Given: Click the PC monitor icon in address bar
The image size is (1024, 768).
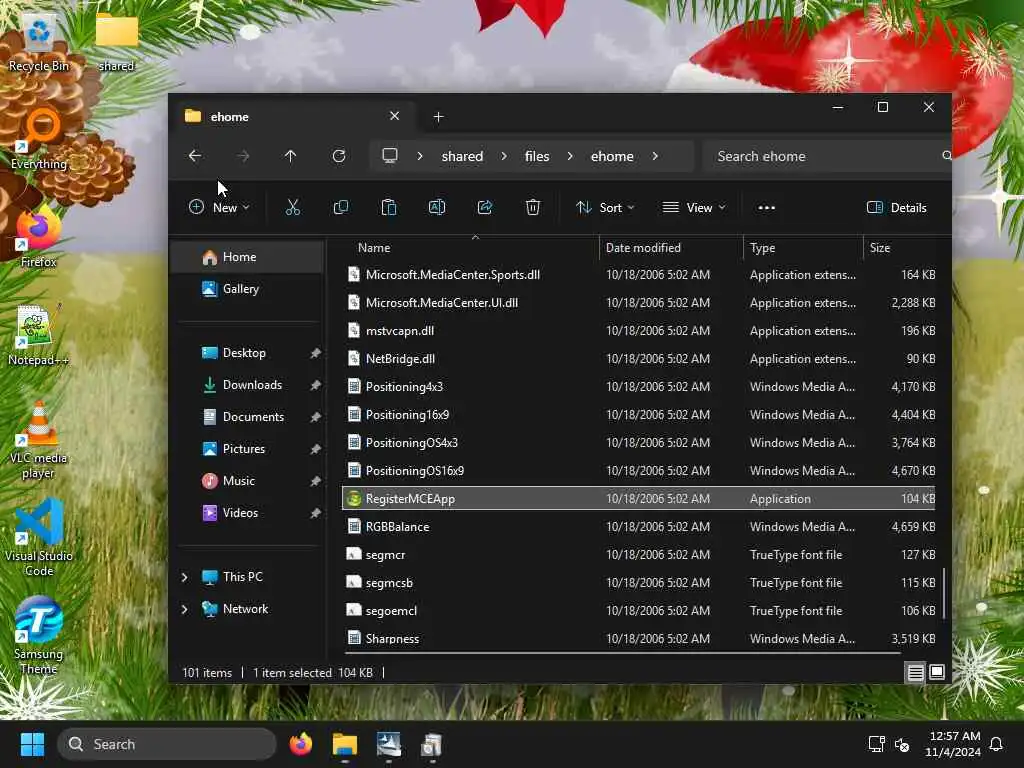Looking at the screenshot, I should 390,155.
